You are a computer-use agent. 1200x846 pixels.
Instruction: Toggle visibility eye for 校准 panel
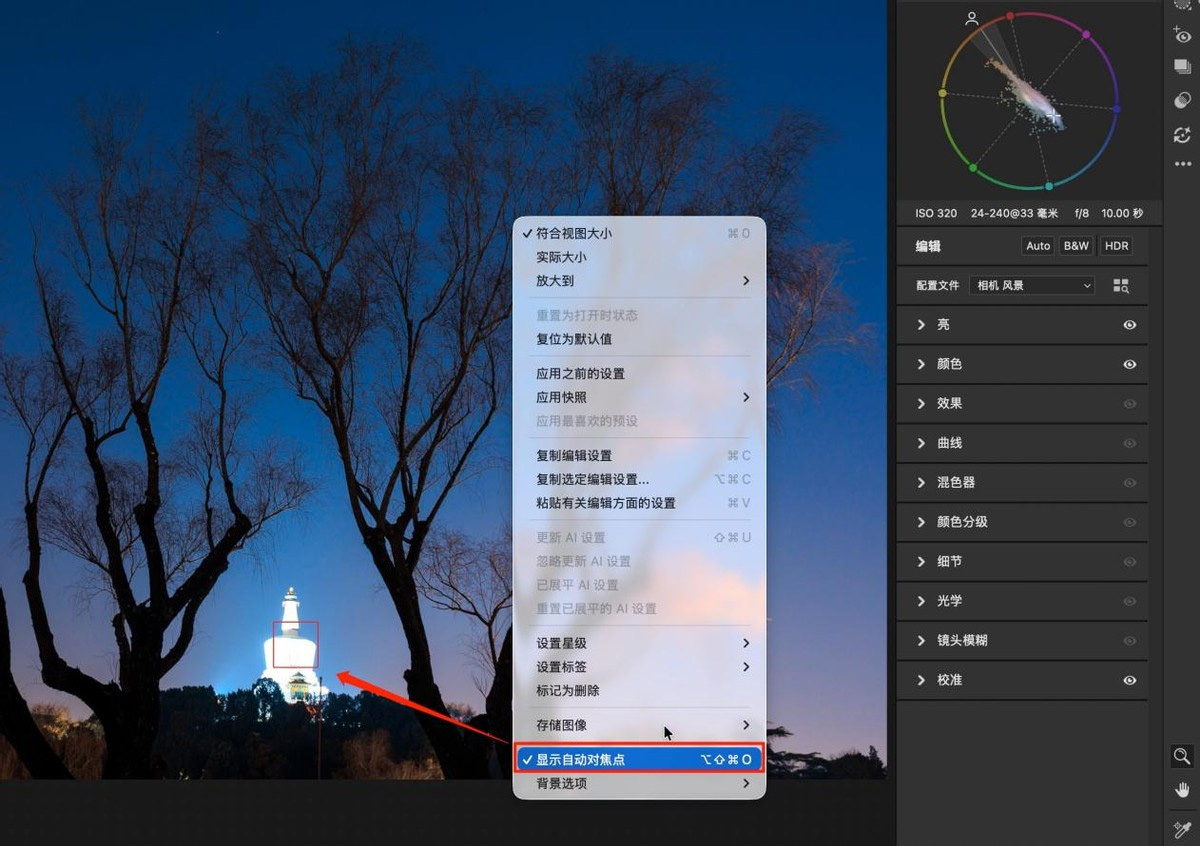point(1130,680)
